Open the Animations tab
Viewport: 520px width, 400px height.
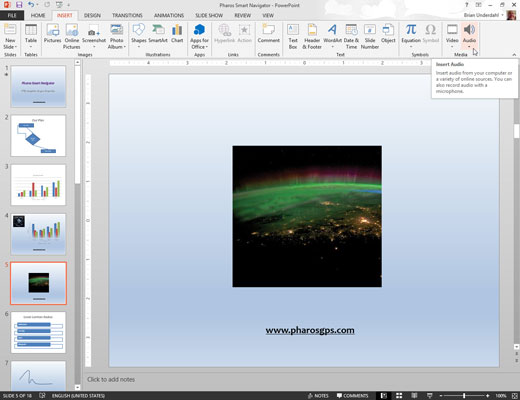click(x=169, y=15)
